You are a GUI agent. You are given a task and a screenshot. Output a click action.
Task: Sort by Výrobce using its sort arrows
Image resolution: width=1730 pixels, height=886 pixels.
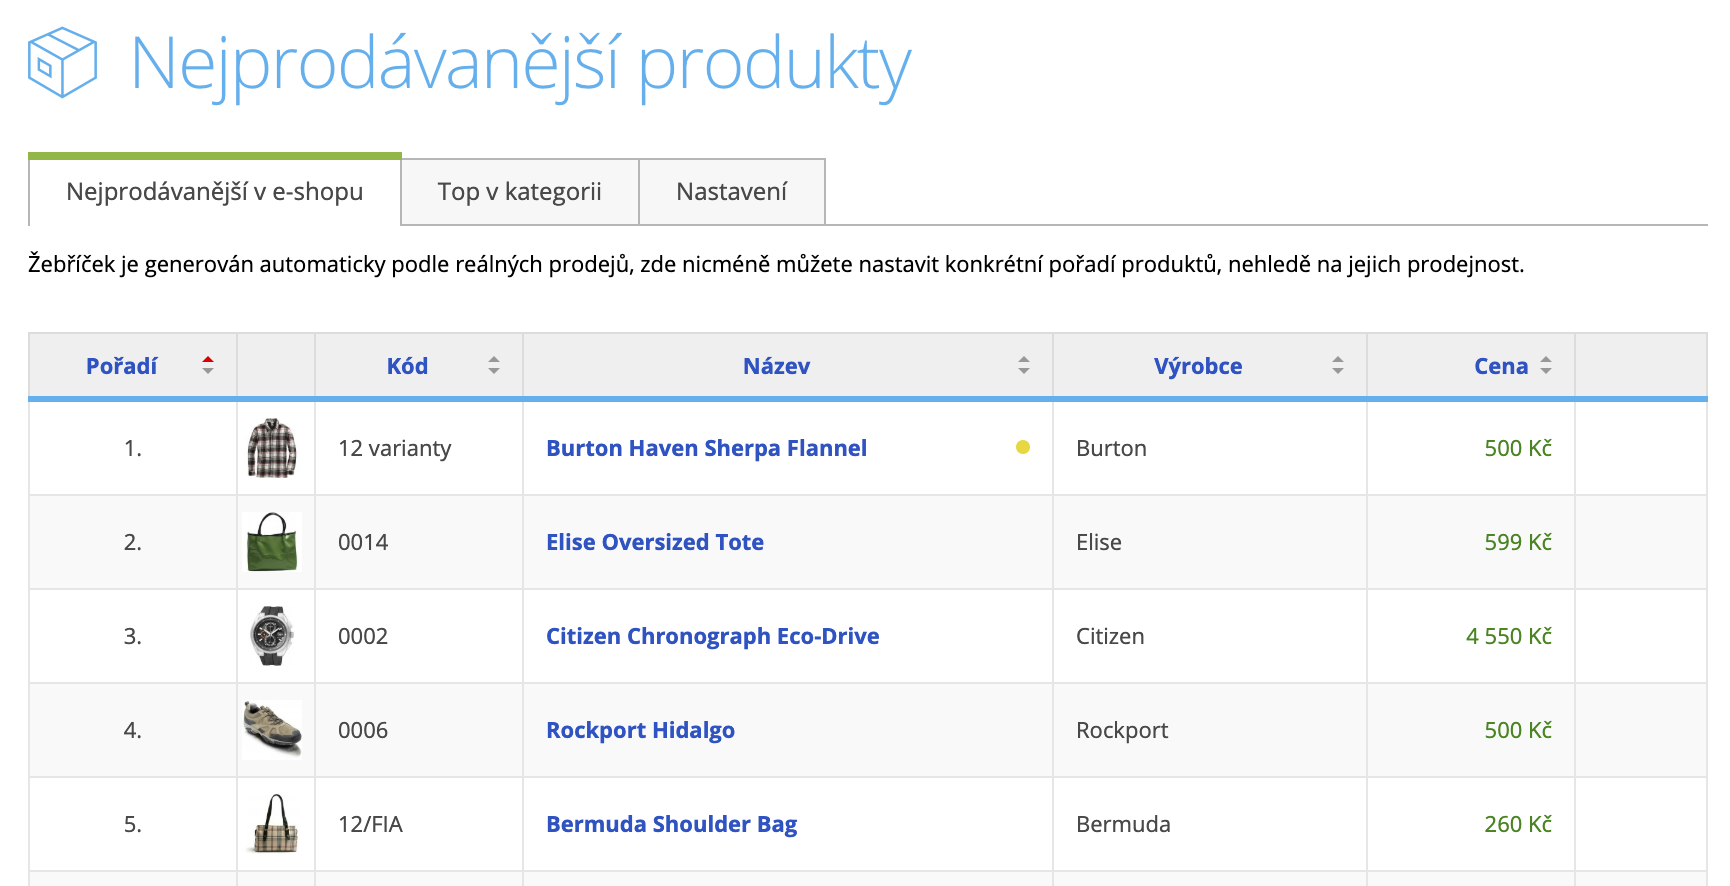(1338, 365)
